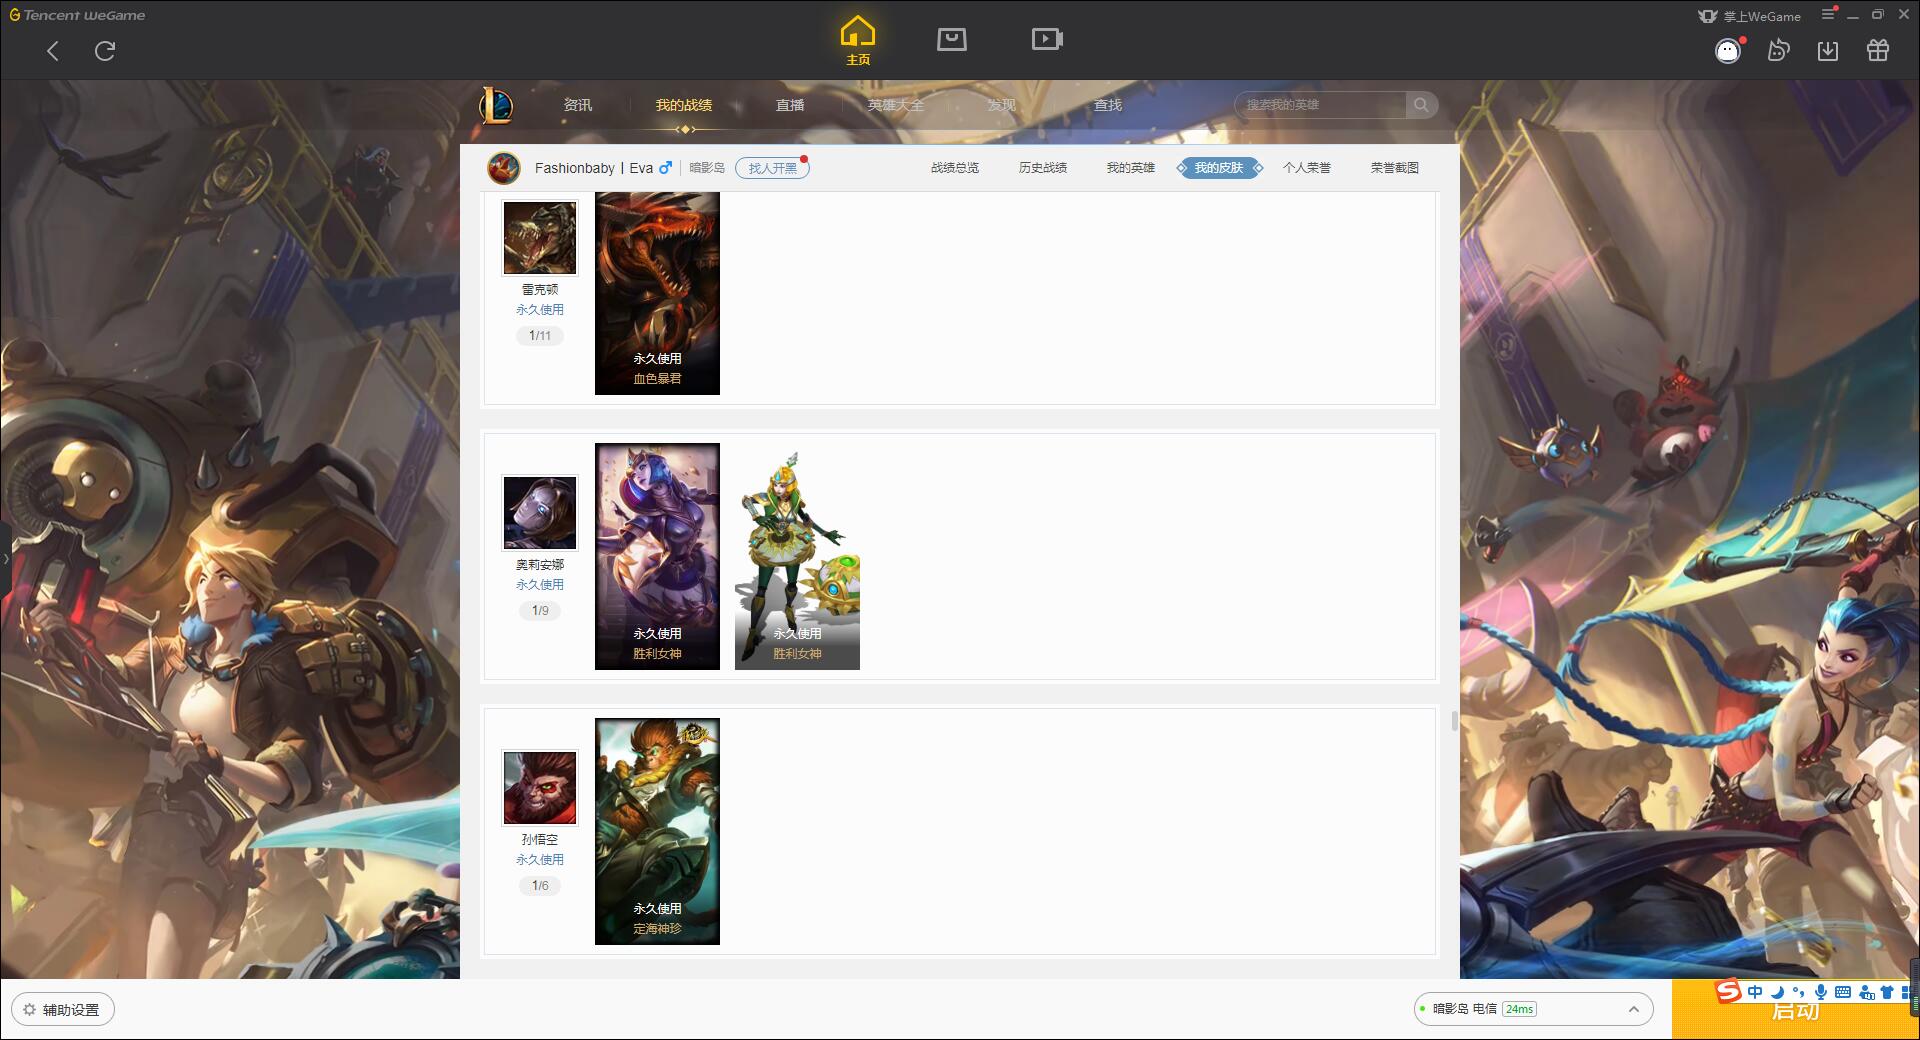
Task: Open the gift box icon
Action: click(1878, 50)
